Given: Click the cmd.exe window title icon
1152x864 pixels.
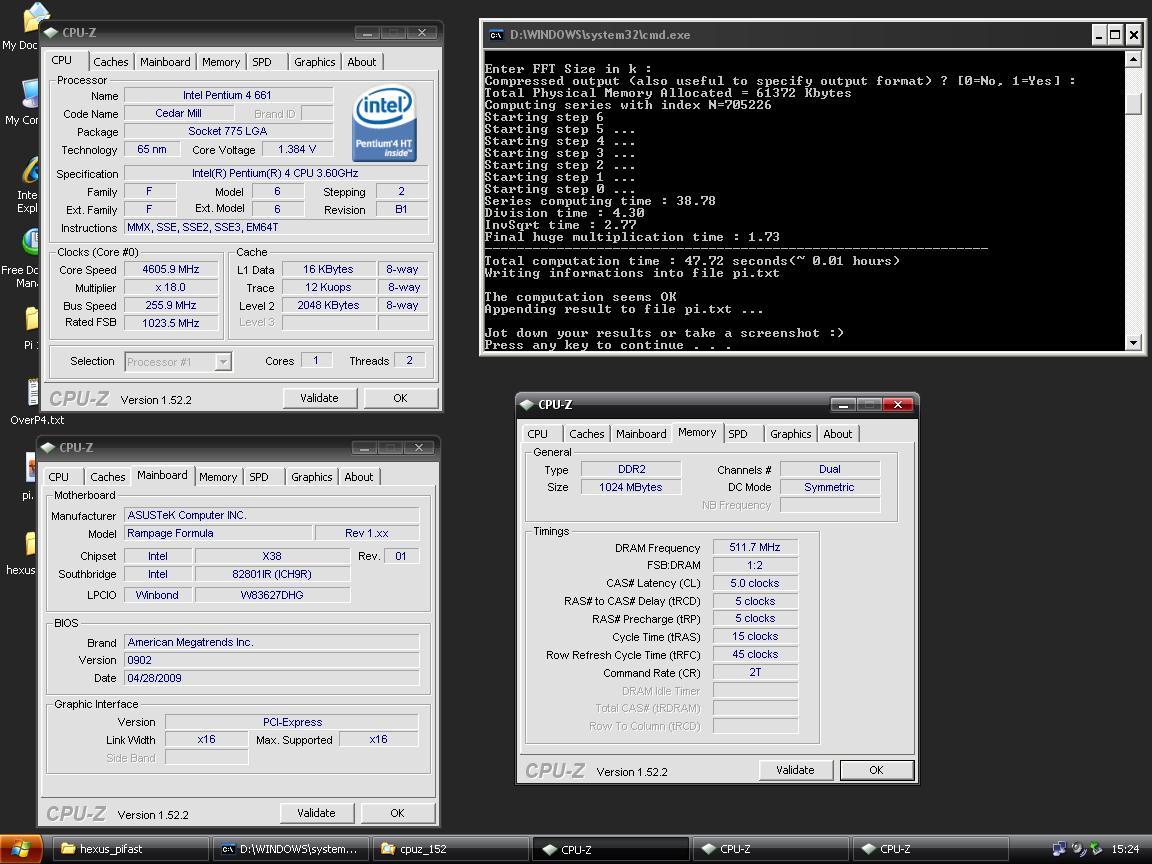Looking at the screenshot, I should coord(497,35).
